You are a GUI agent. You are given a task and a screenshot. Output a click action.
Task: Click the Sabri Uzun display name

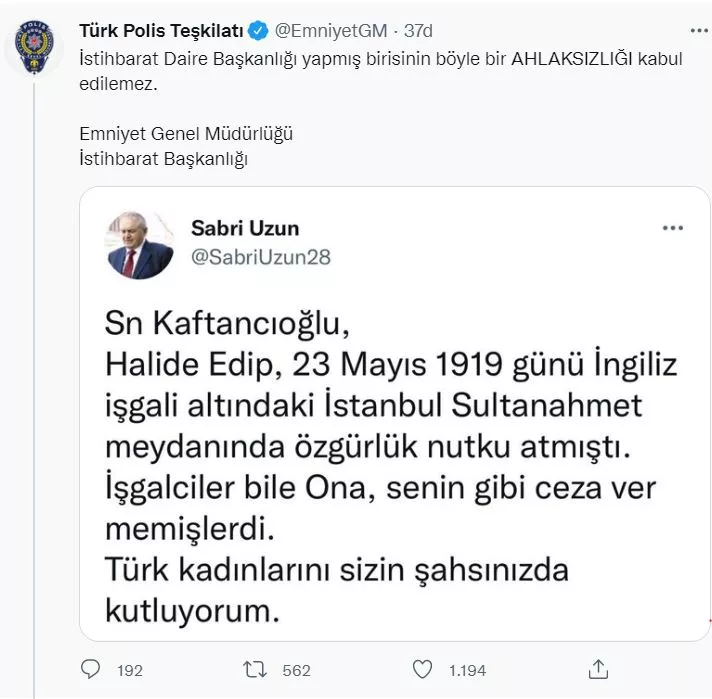(245, 229)
